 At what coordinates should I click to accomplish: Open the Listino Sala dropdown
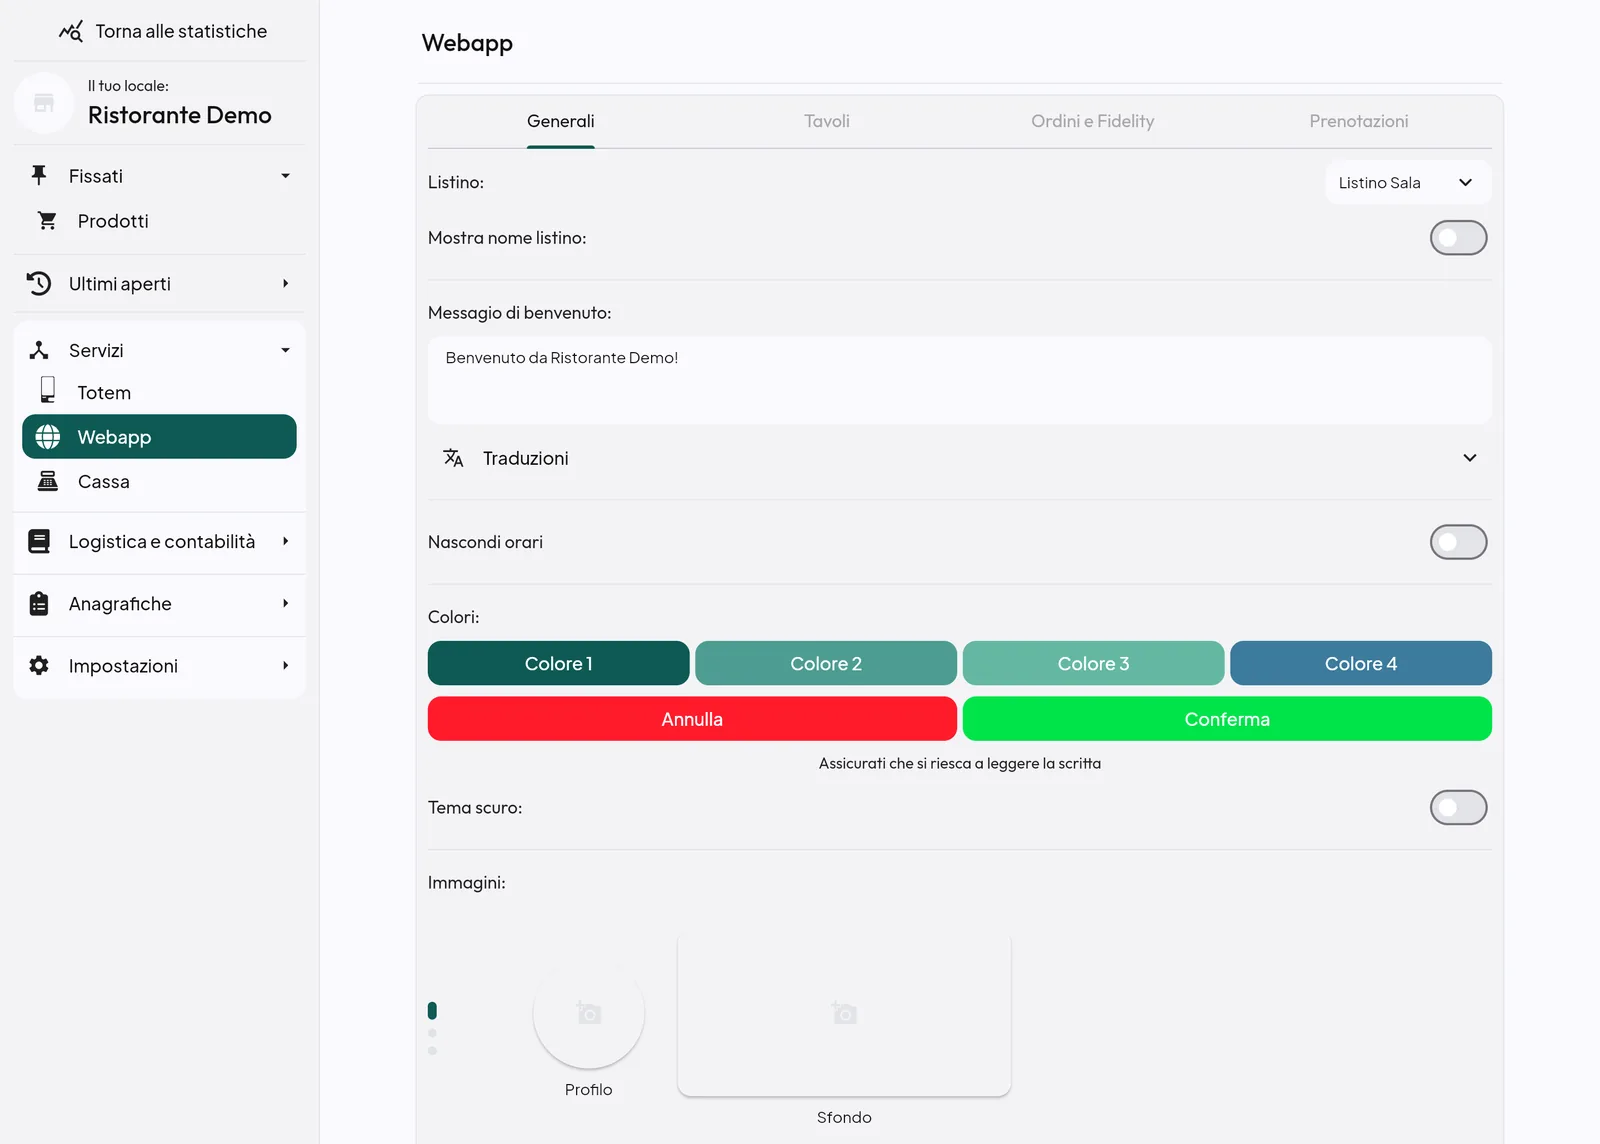tap(1408, 183)
